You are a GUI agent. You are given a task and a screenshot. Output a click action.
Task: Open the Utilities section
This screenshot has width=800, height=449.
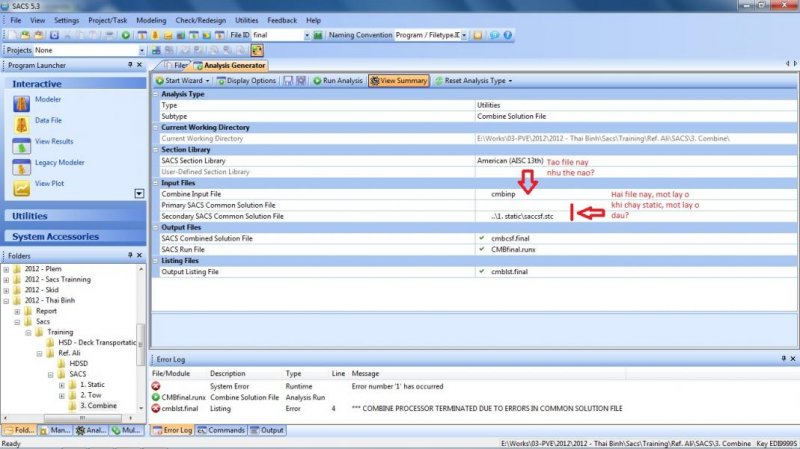(x=75, y=216)
